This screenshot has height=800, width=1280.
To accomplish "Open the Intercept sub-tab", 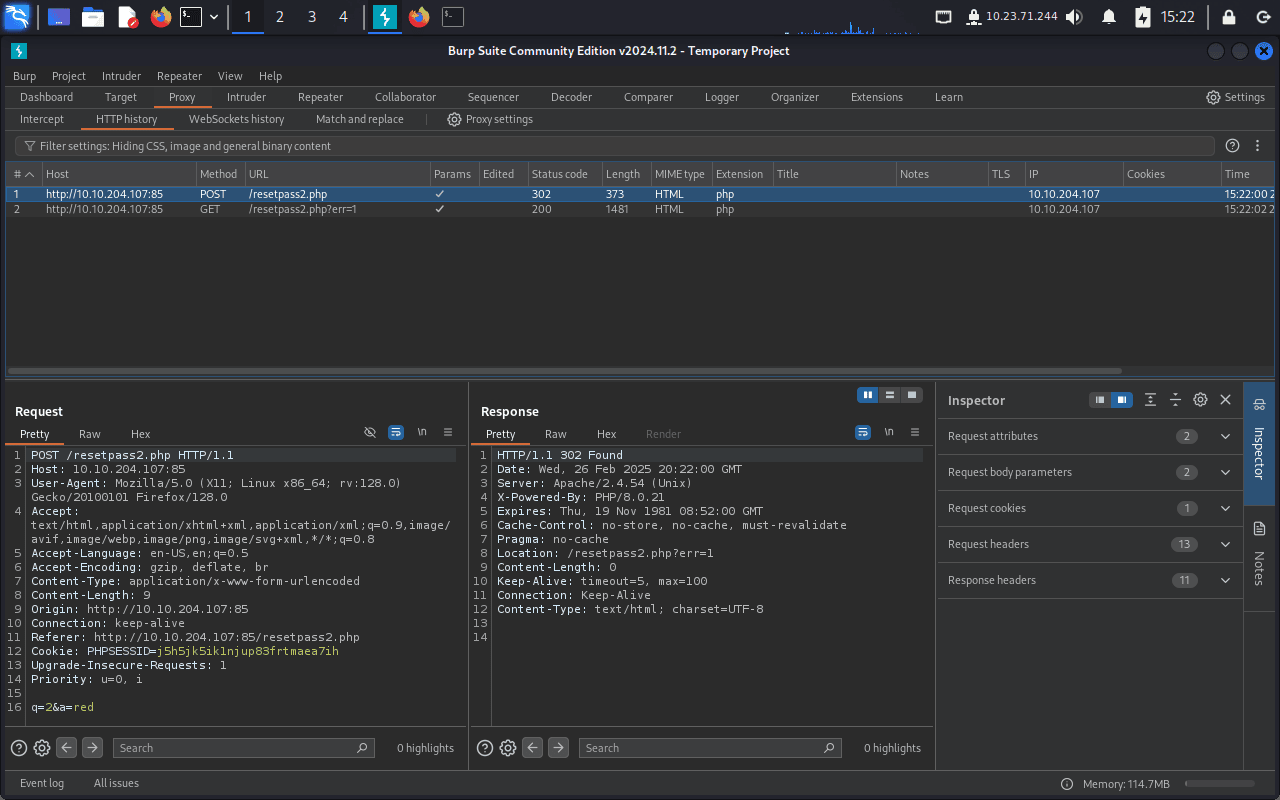I will click(x=42, y=119).
